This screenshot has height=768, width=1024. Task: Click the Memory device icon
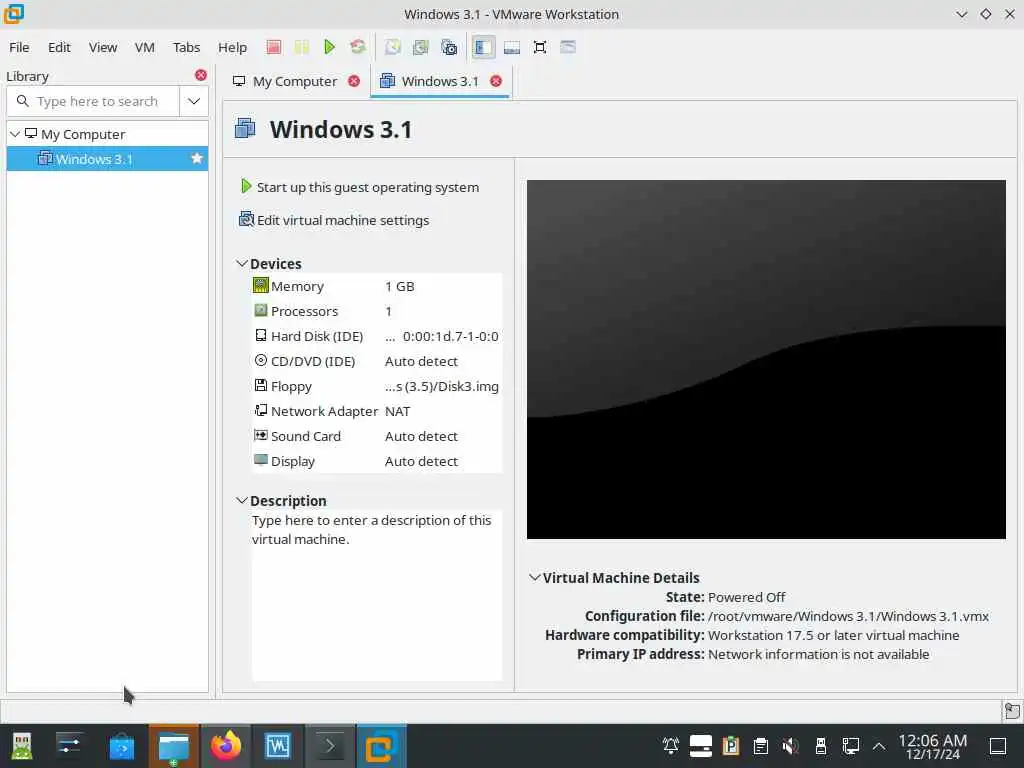coord(261,285)
